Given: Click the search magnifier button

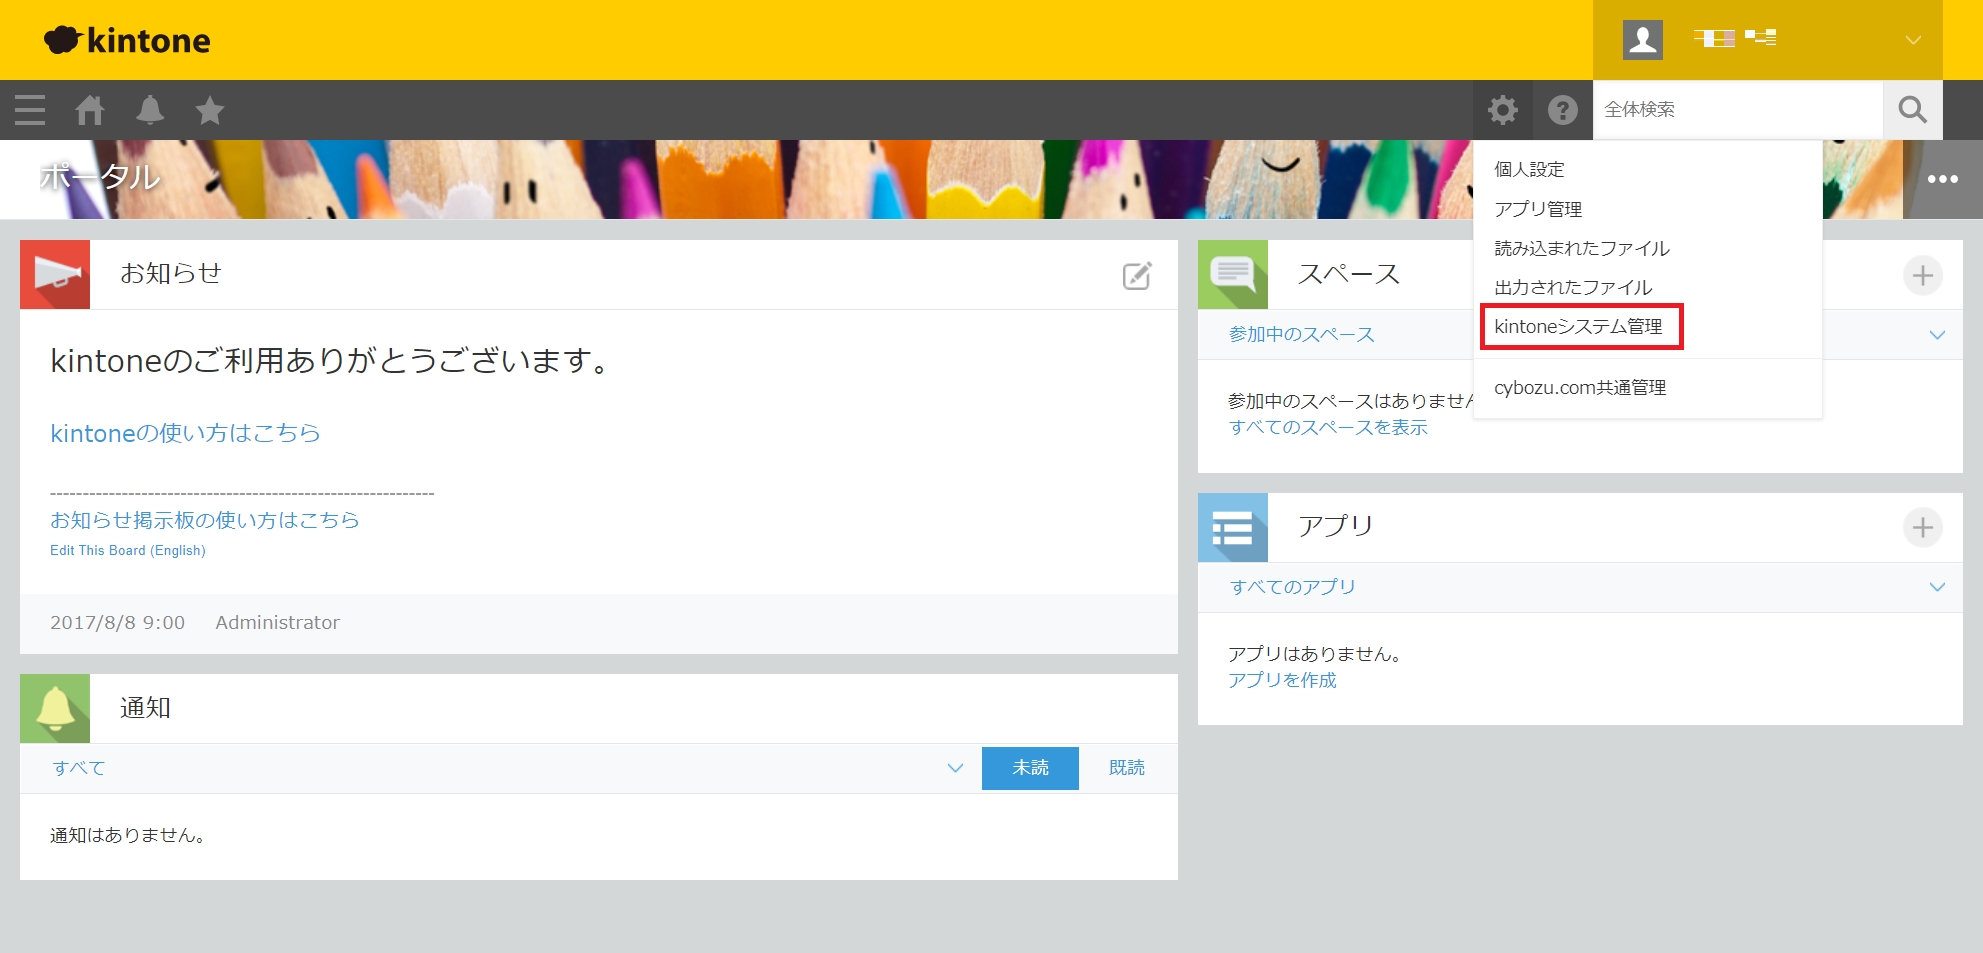Looking at the screenshot, I should tap(1912, 110).
